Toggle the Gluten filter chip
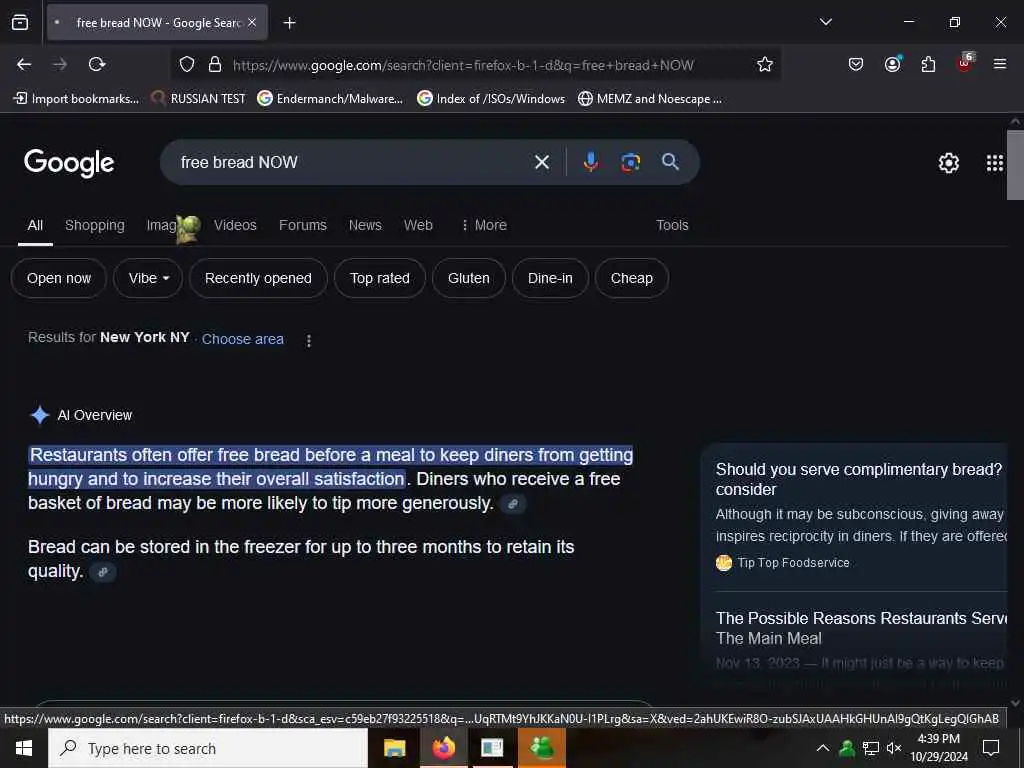This screenshot has width=1024, height=768. click(468, 278)
